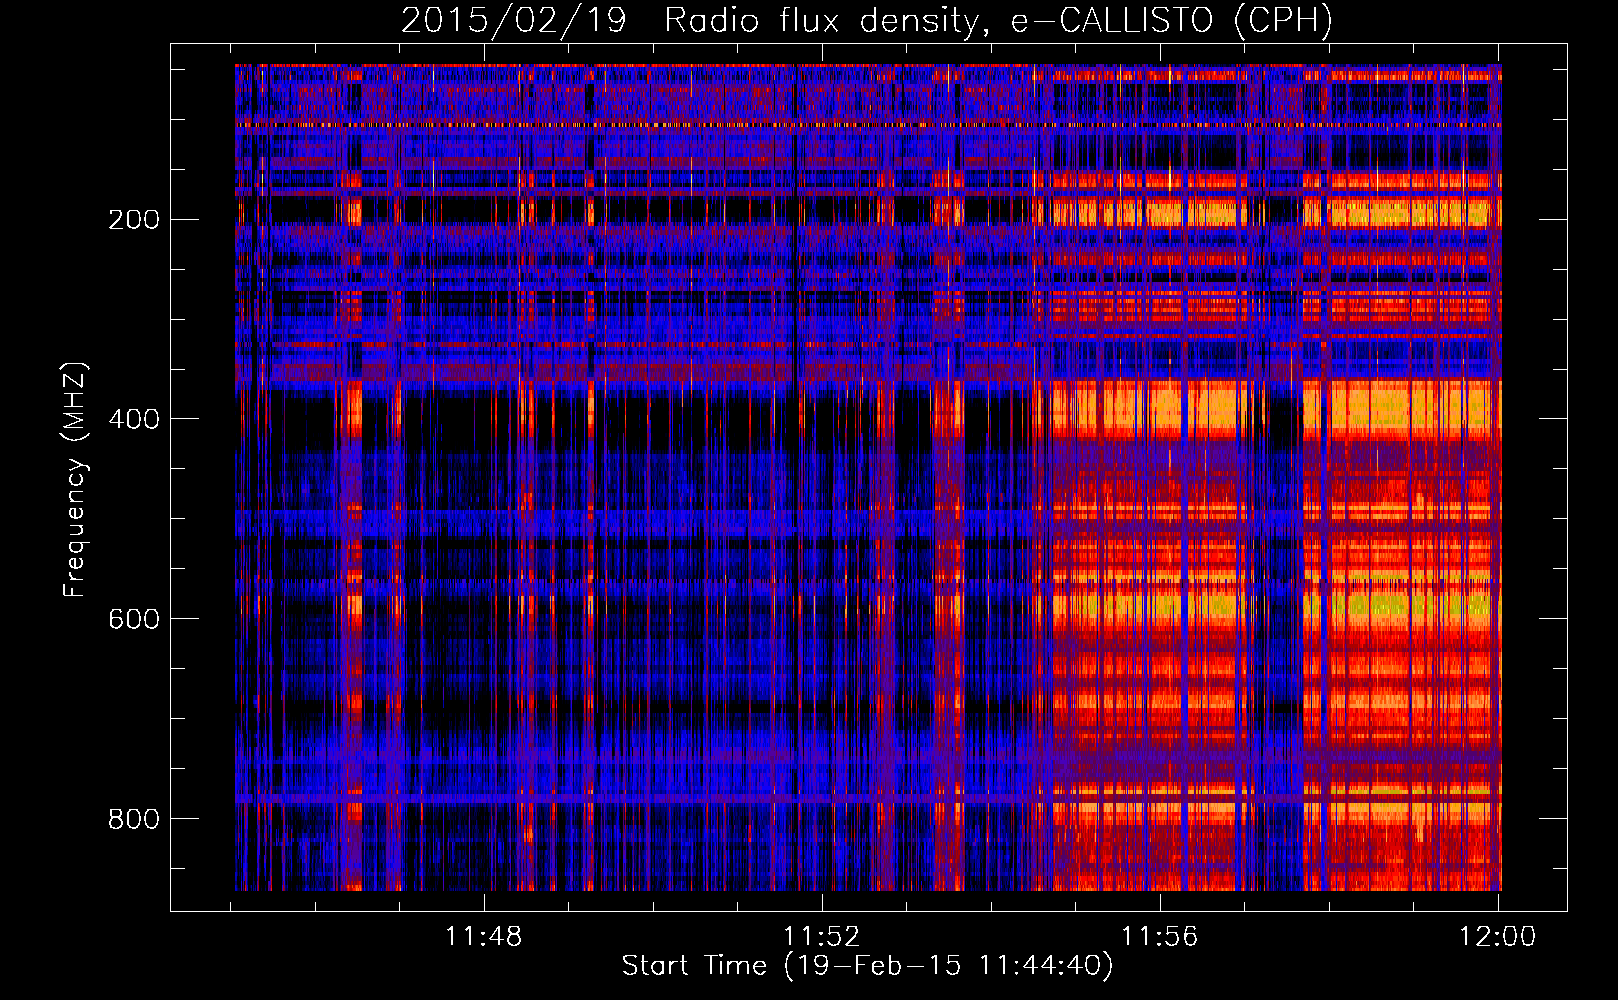Click the 'Frequency (MHZ)' y-axis label
1618x1000 pixels.
click(x=75, y=479)
